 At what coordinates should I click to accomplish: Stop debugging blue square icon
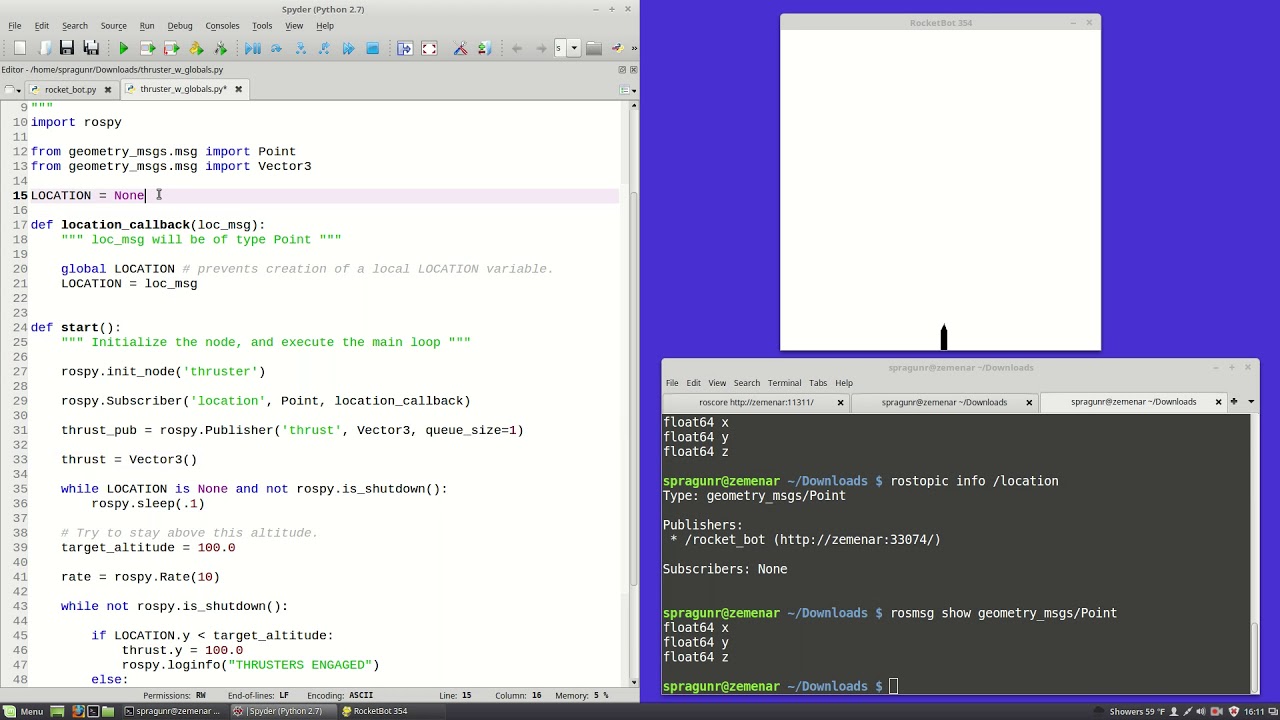tap(372, 48)
